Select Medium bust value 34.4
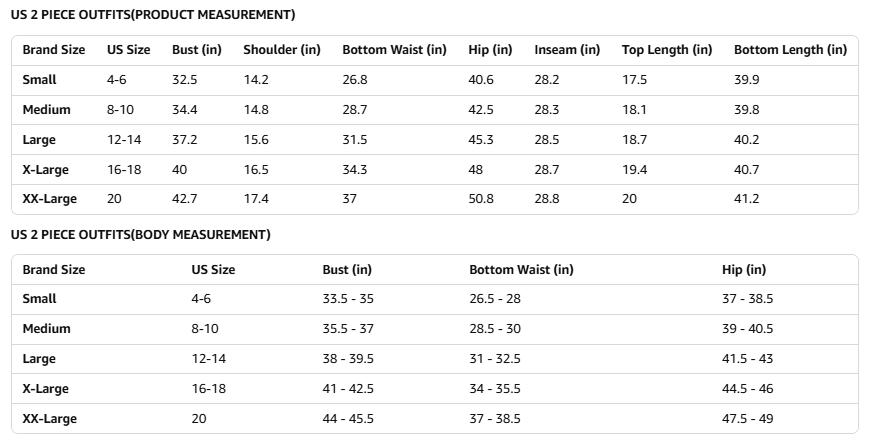This screenshot has width=871, height=448. pos(185,110)
